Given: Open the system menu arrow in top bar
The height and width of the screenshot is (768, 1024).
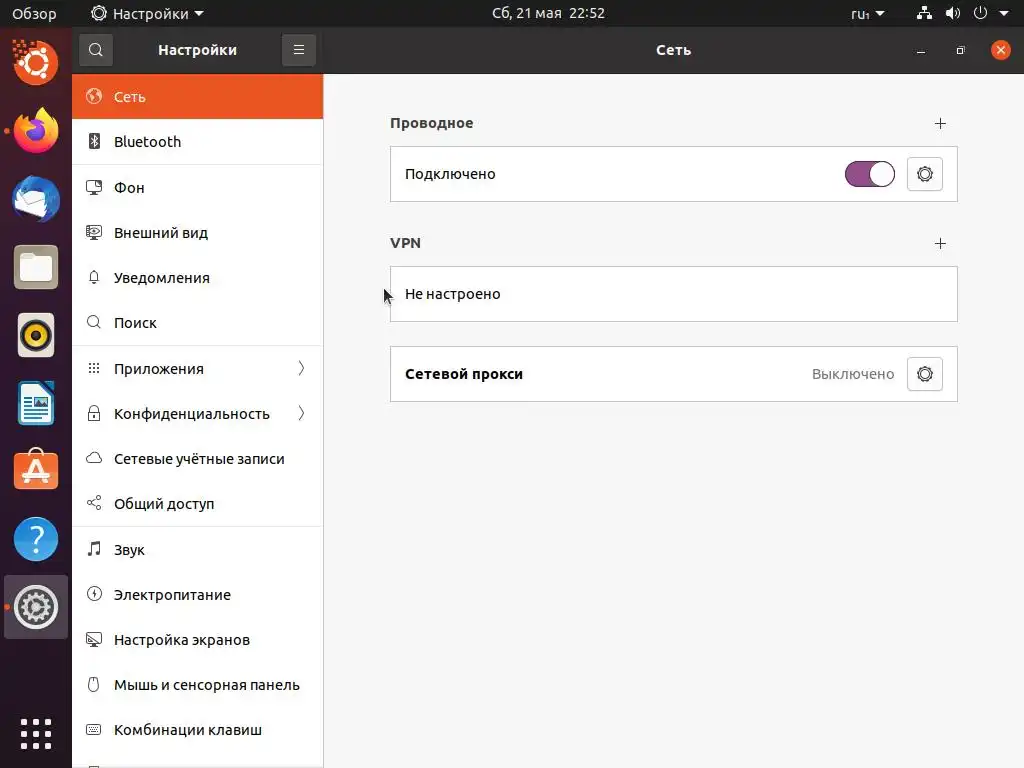Looking at the screenshot, I should (1004, 13).
